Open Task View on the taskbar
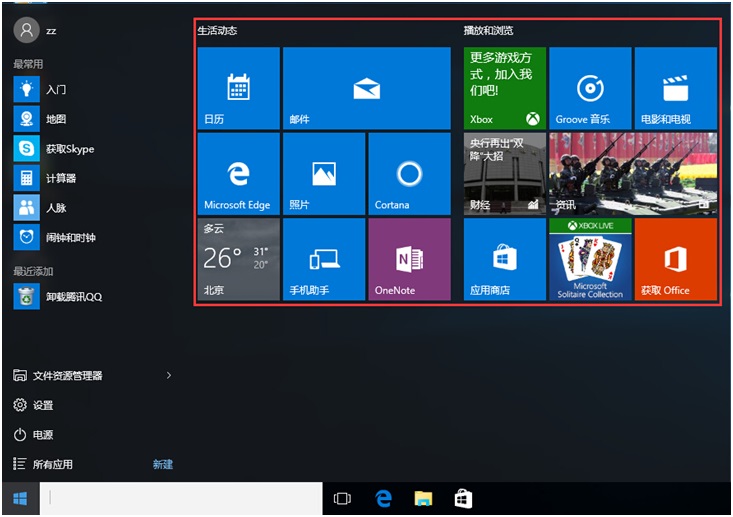The width and height of the screenshot is (733, 517). click(342, 498)
